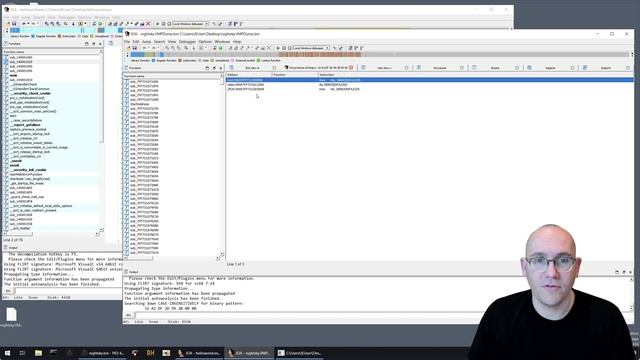Screen dimensions: 640x360
Task: Switch to the IDA View-A tab
Action: point(252,68)
